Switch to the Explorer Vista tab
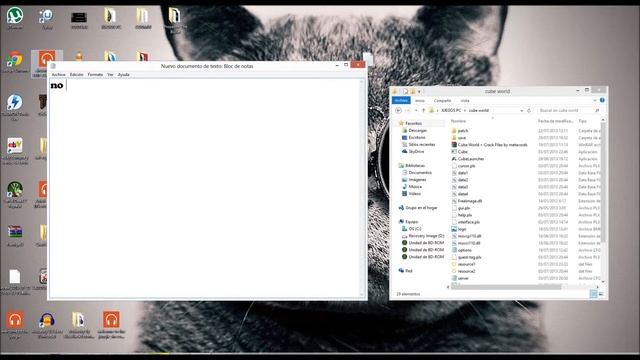This screenshot has width=640, height=360. pos(465,100)
